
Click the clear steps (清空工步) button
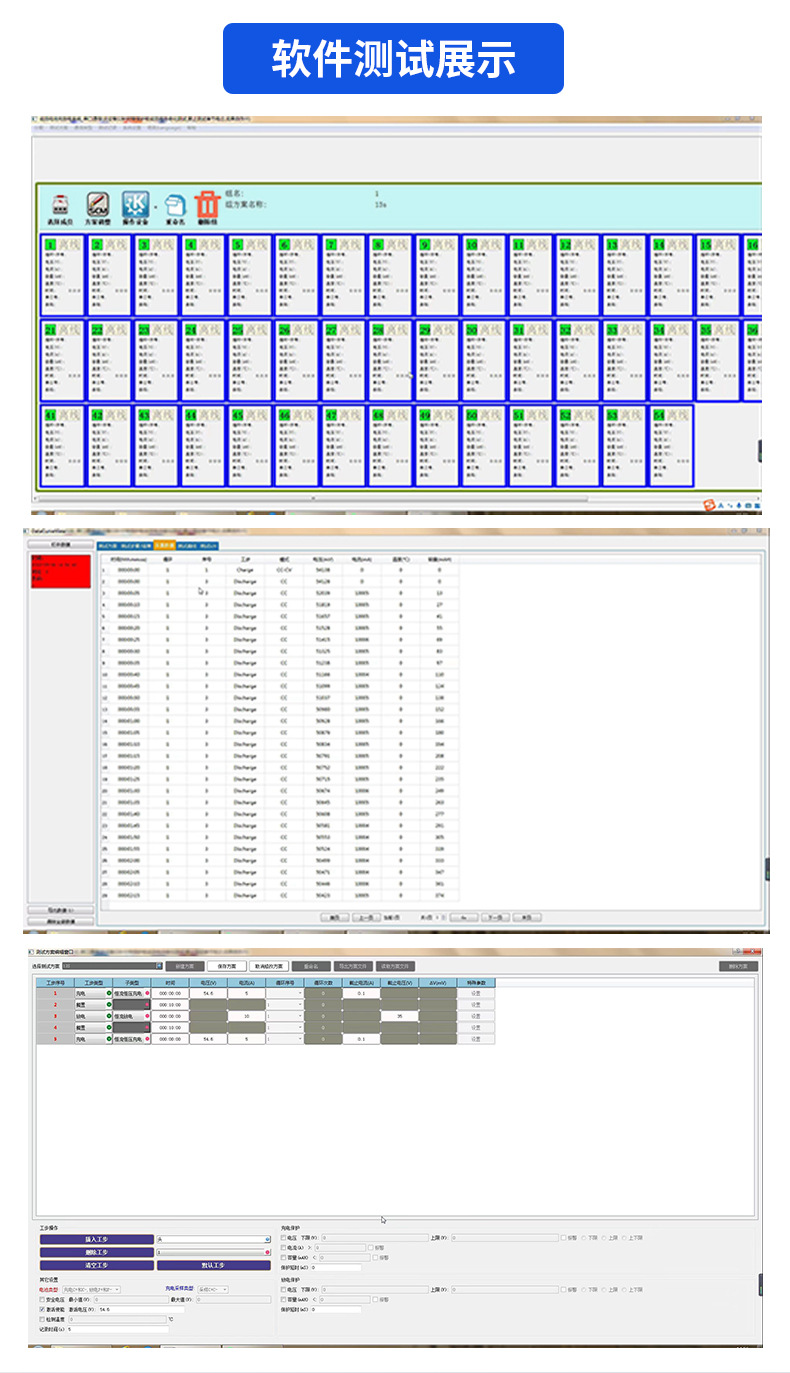(97, 1265)
